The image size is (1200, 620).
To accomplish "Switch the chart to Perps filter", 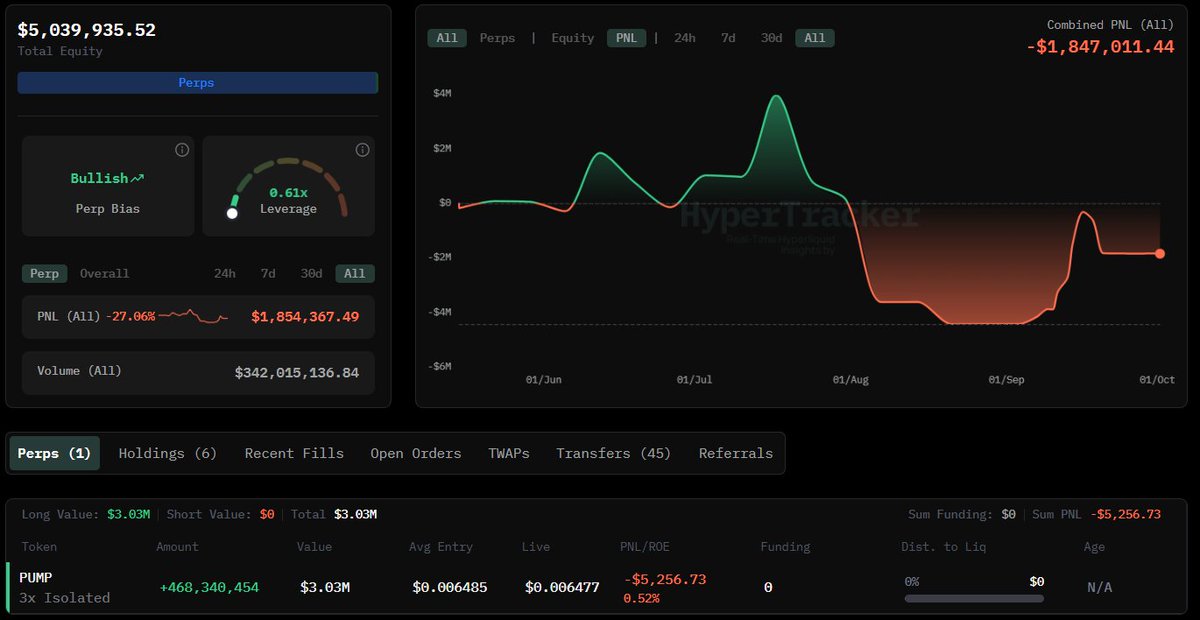I will tap(497, 38).
